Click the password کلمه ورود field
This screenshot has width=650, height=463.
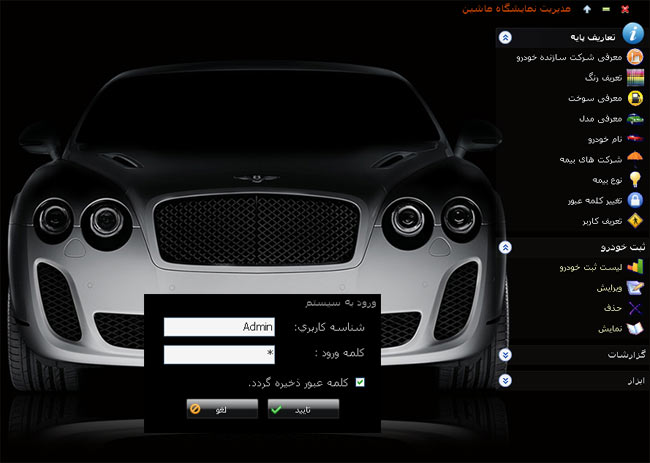coord(219,355)
